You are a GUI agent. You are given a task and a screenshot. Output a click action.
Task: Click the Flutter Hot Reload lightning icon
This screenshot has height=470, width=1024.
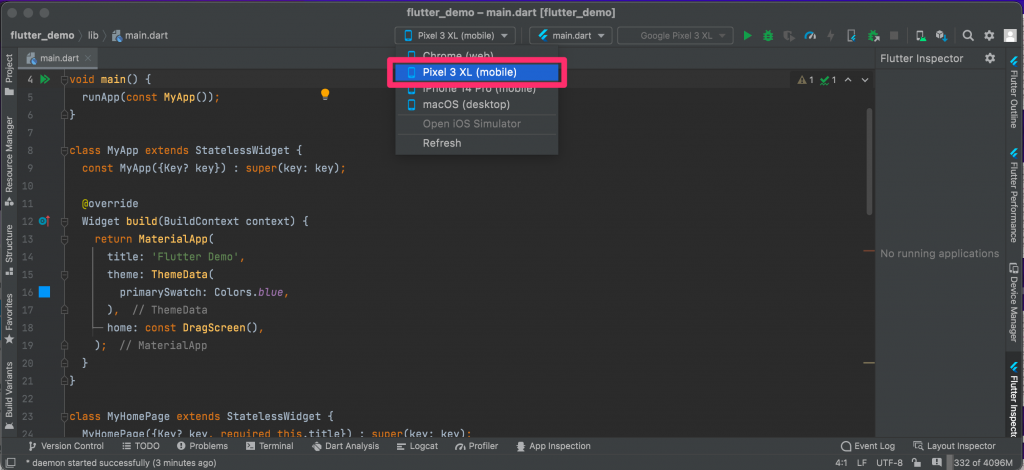(x=831, y=36)
